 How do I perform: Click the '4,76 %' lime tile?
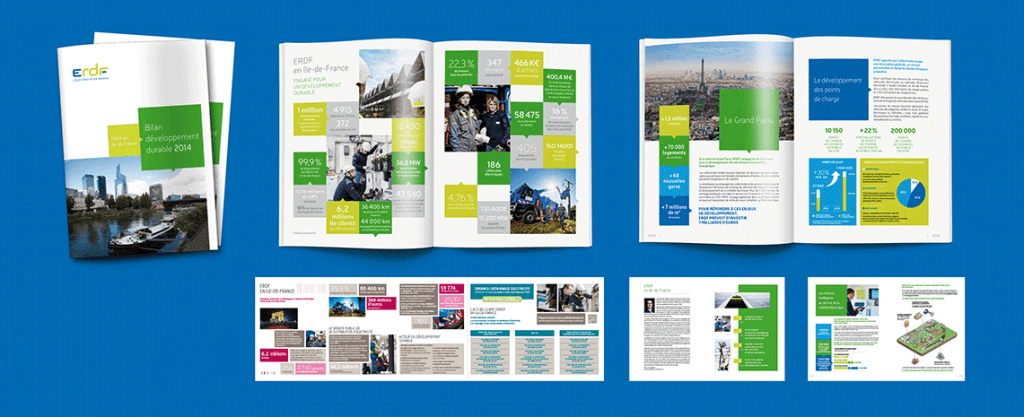click(x=461, y=199)
